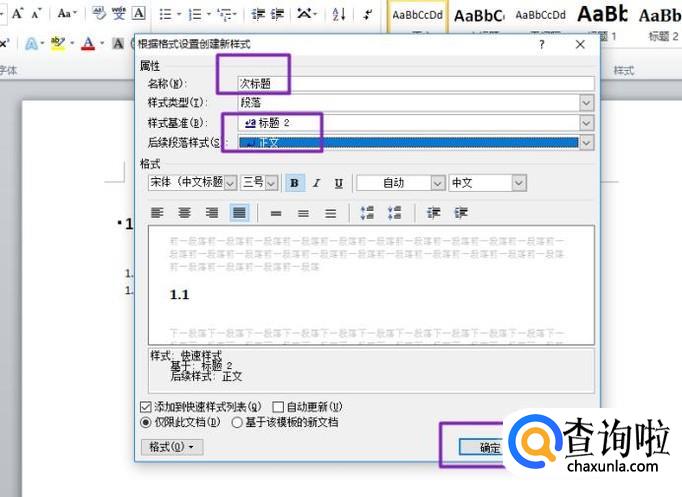Open font color dropdown showing 自动
The width and height of the screenshot is (682, 497).
[437, 183]
